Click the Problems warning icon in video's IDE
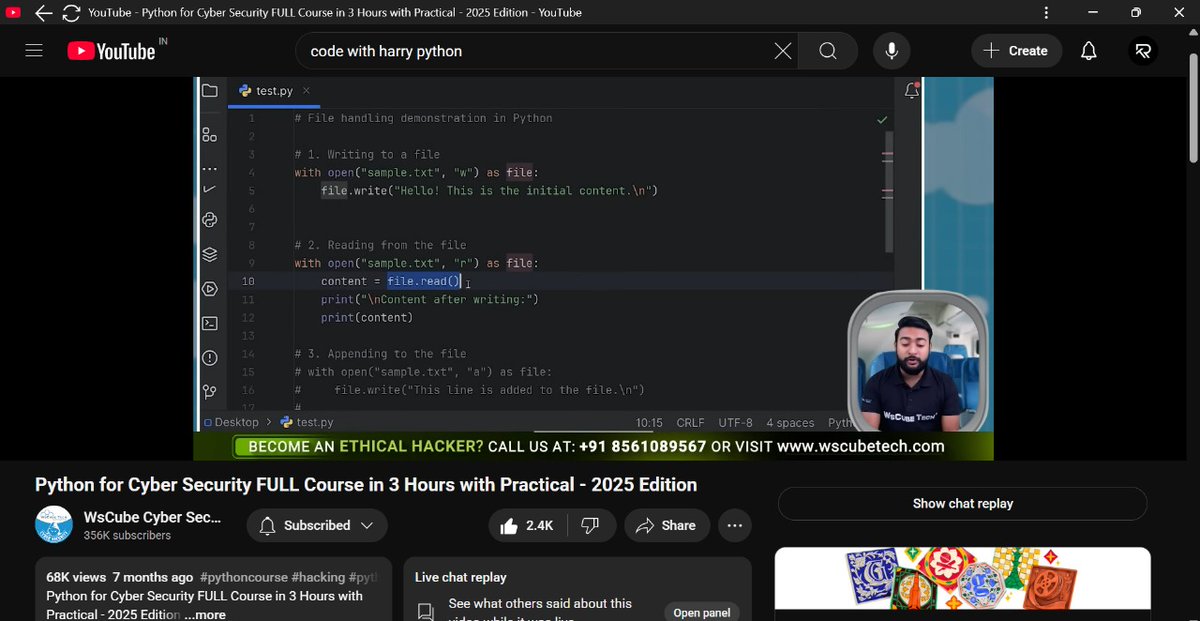The height and width of the screenshot is (621, 1200). point(210,357)
